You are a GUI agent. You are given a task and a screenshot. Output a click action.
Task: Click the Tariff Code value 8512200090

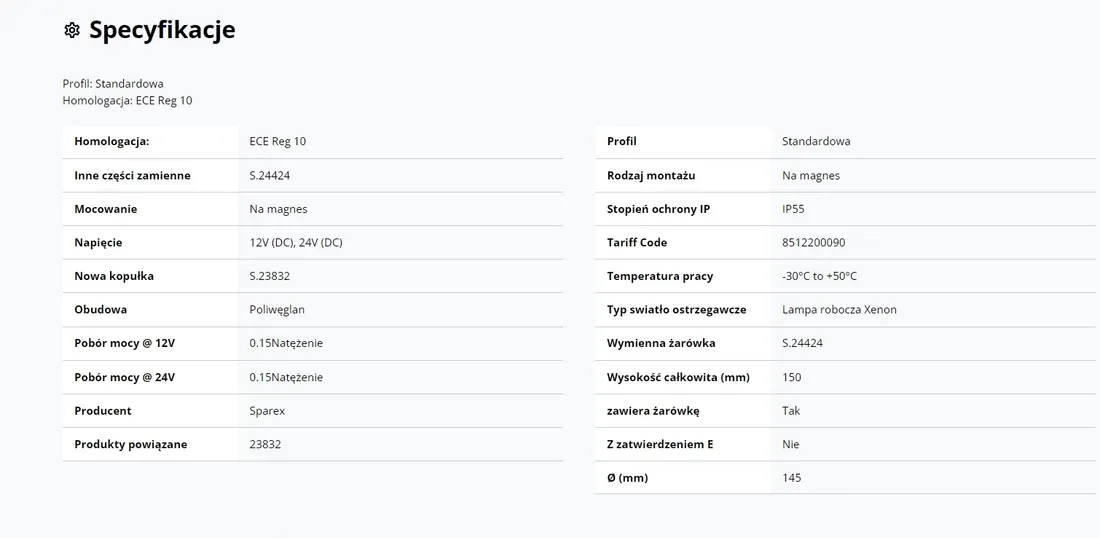tap(814, 243)
